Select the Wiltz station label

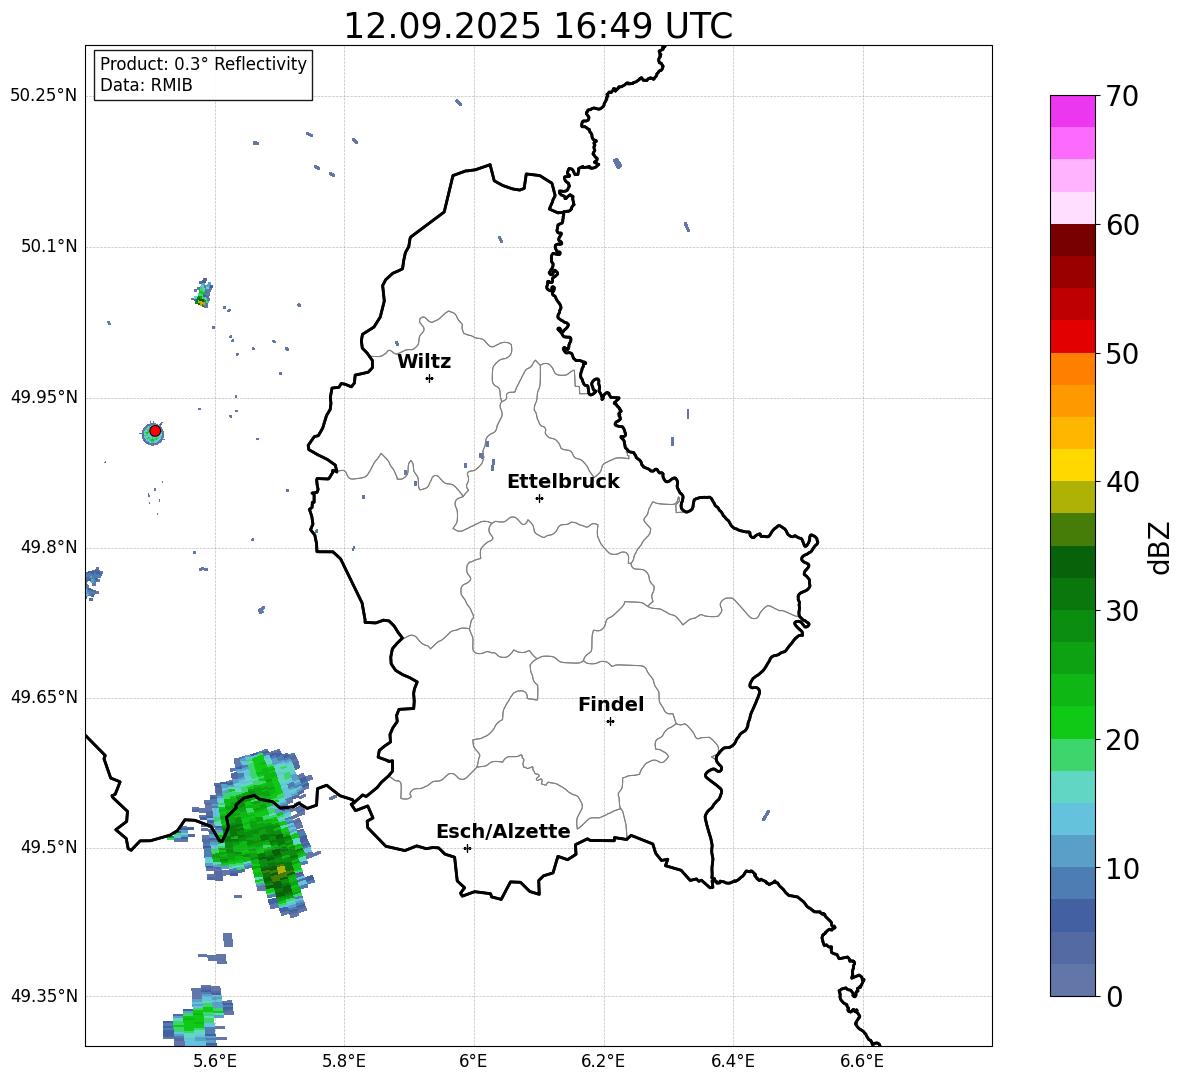[424, 362]
